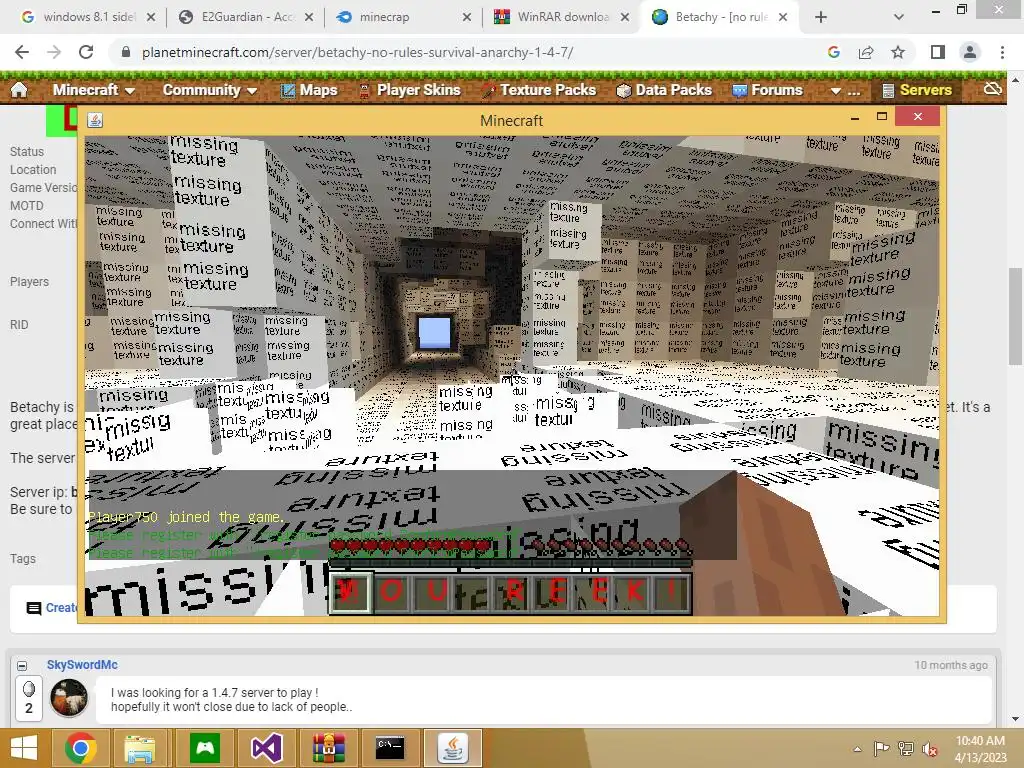Go back to the previous page
This screenshot has width=1024, height=768.
[22, 52]
